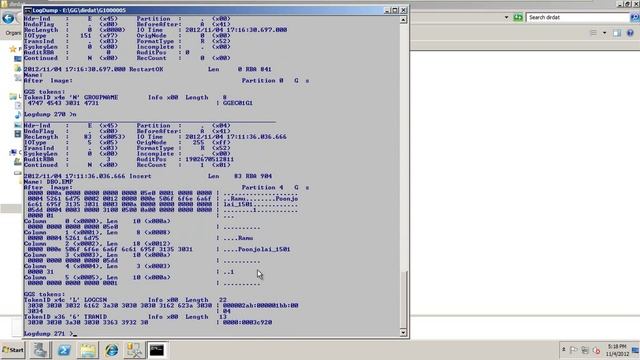Click inside the Search dirdat field
Screen dimensions: 640x360
[x=578, y=17]
